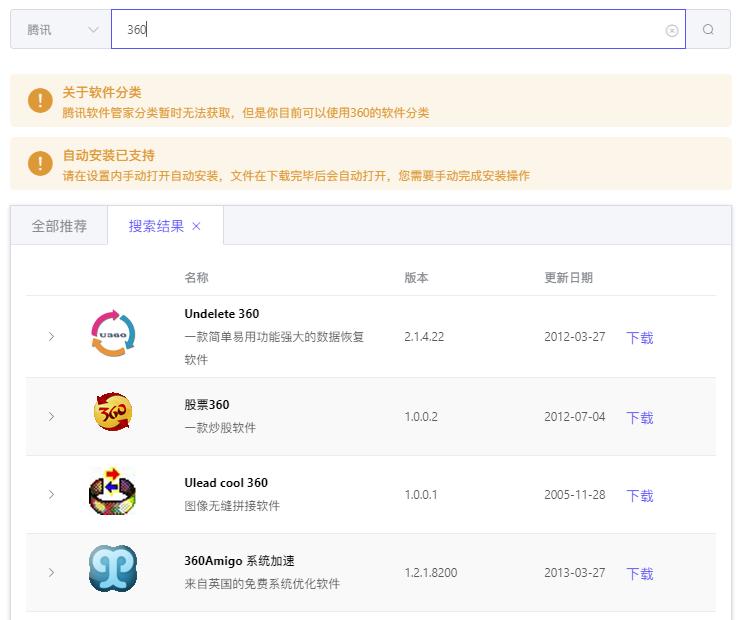Close the 搜索结果 tab

[196, 226]
